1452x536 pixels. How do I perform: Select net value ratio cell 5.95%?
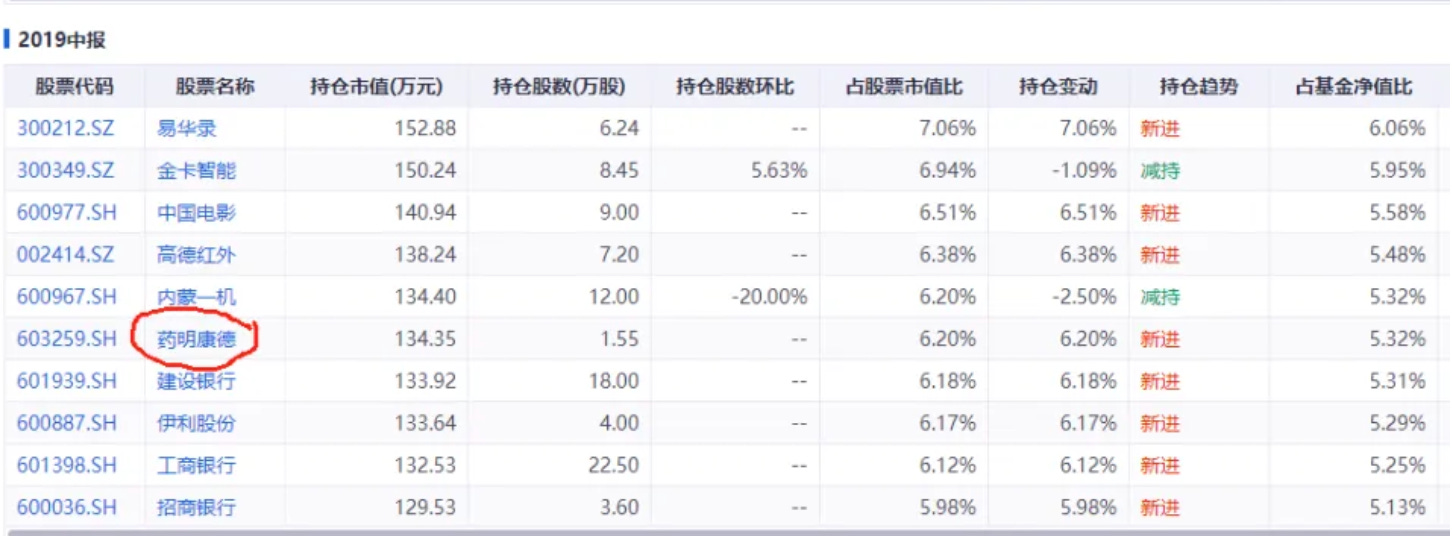point(1398,170)
